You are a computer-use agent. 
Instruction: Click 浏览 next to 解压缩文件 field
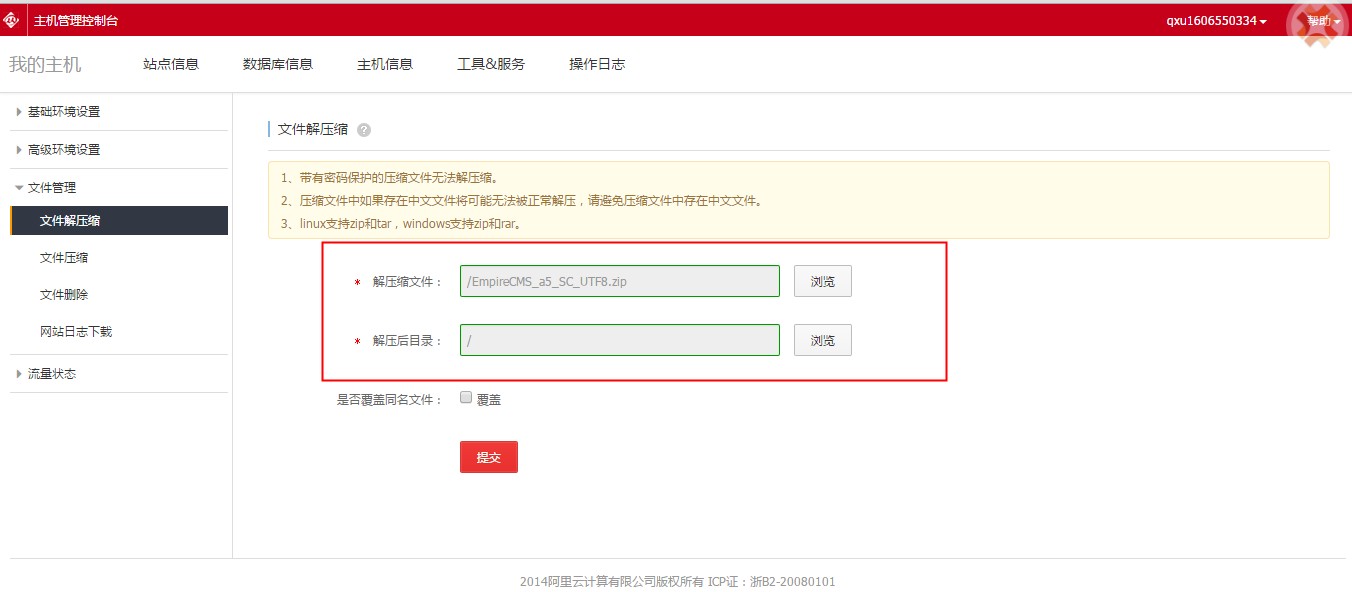(823, 282)
